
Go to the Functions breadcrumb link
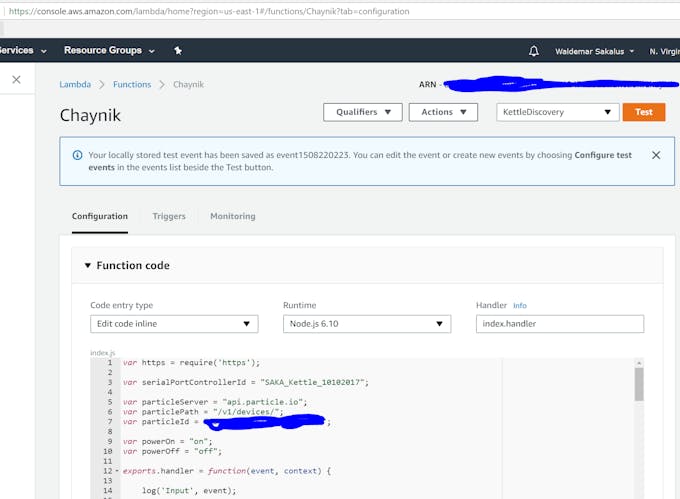132,85
